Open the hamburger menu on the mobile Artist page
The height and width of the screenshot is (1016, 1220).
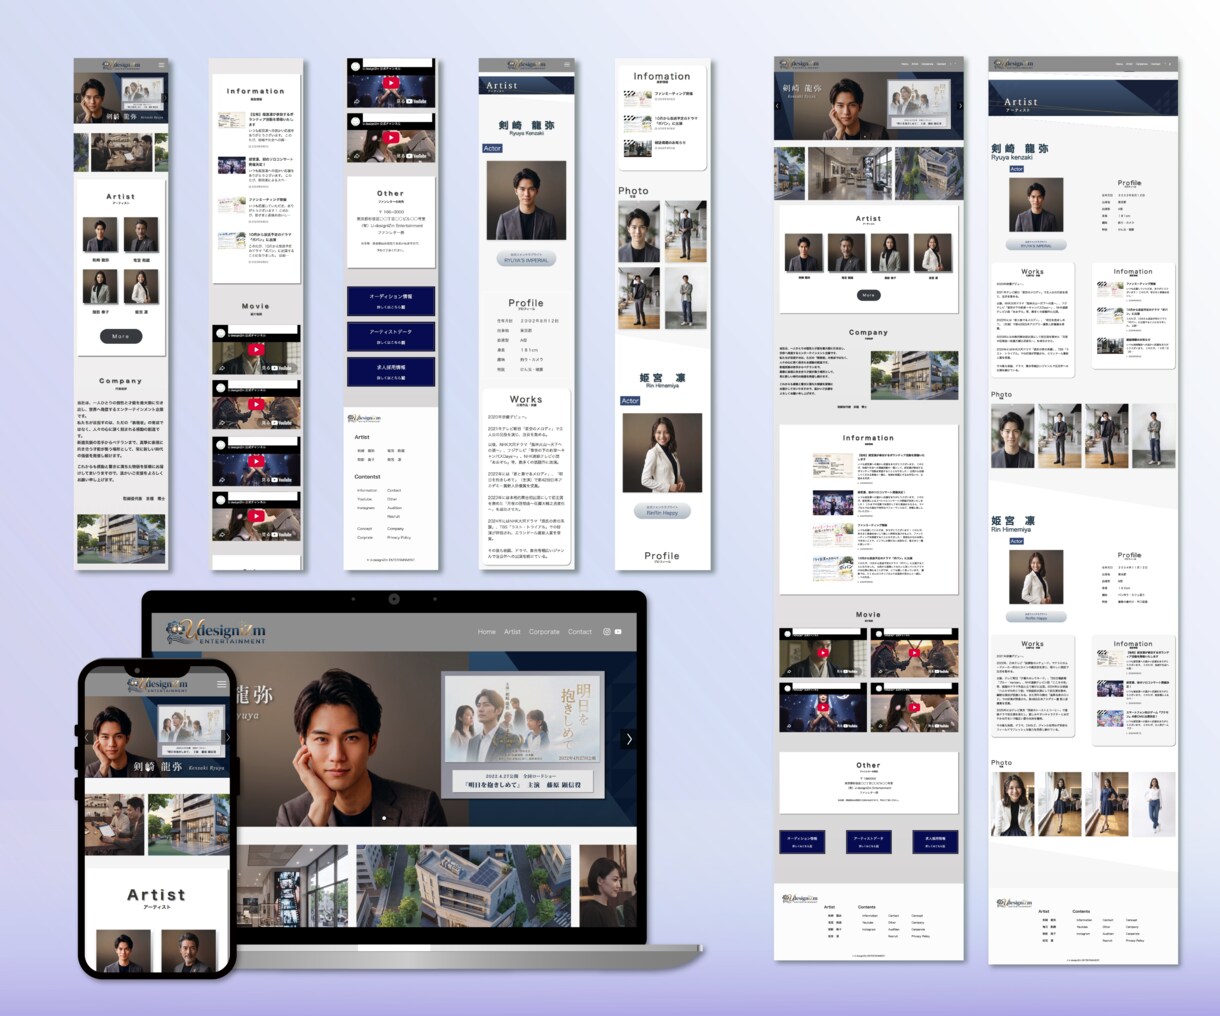tap(566, 65)
